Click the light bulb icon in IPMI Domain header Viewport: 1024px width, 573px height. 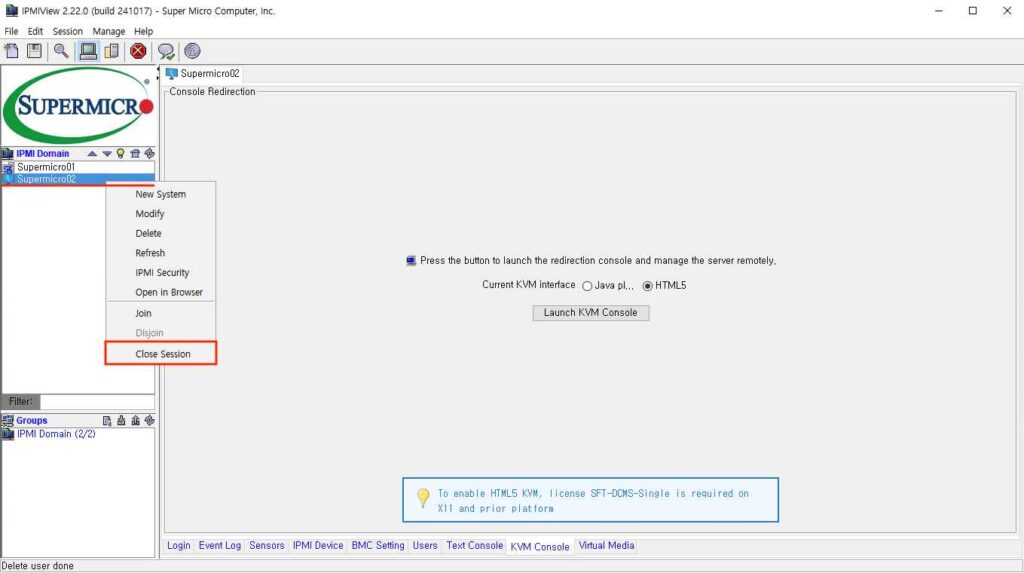(120, 154)
